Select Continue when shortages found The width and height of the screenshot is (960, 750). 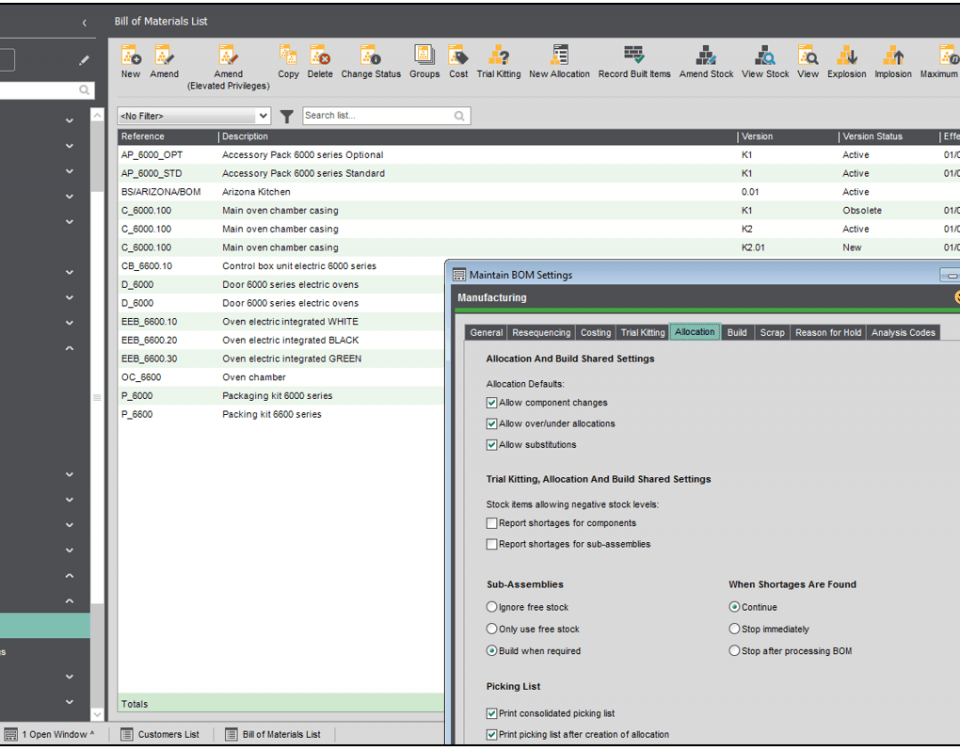734,607
